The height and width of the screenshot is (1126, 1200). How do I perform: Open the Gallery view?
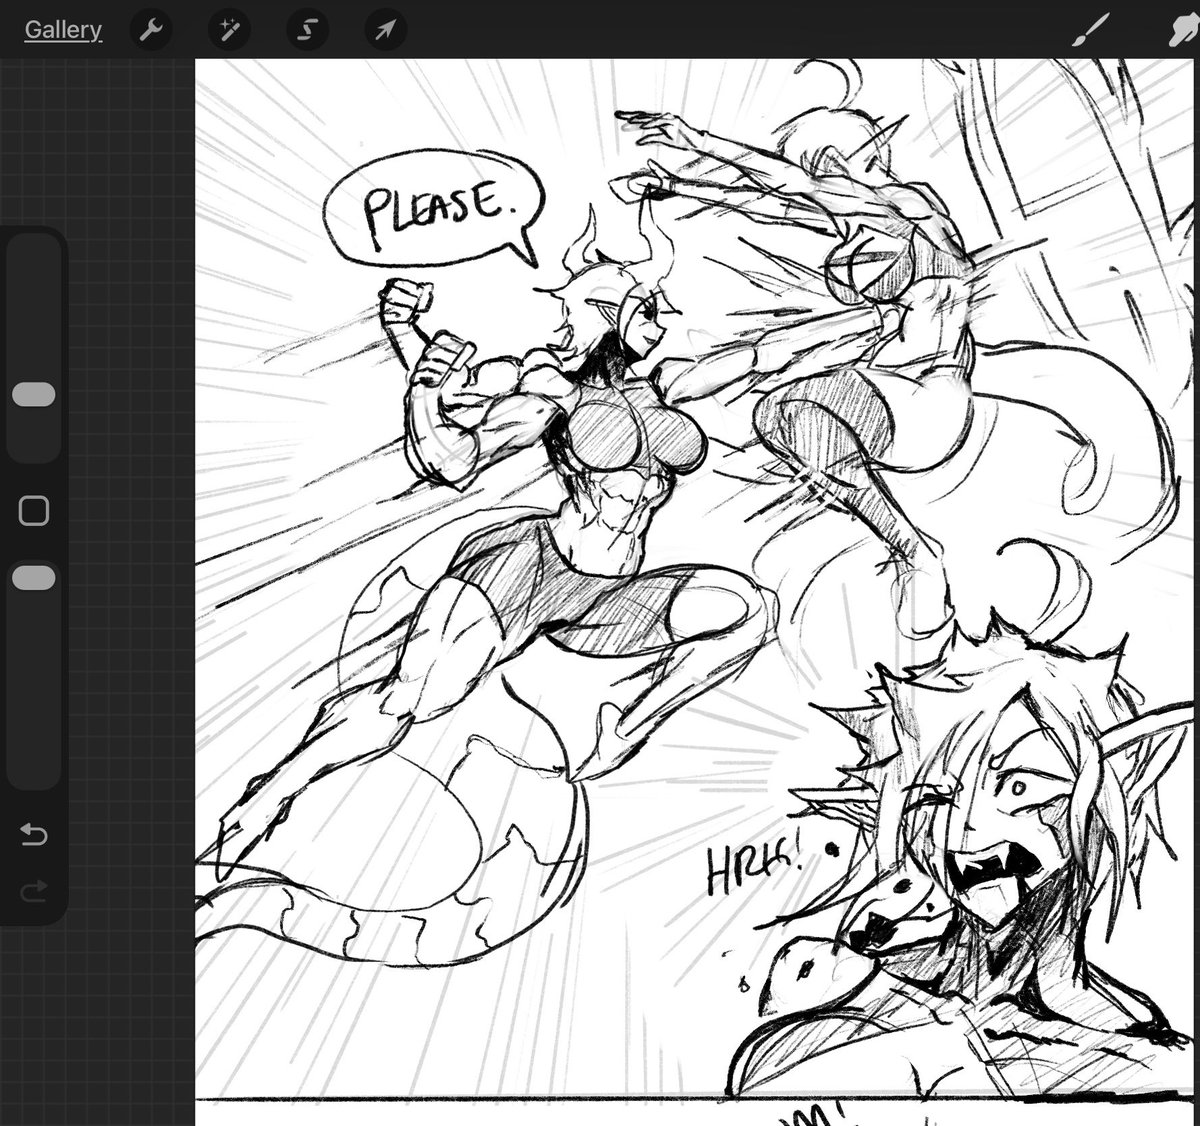click(63, 30)
